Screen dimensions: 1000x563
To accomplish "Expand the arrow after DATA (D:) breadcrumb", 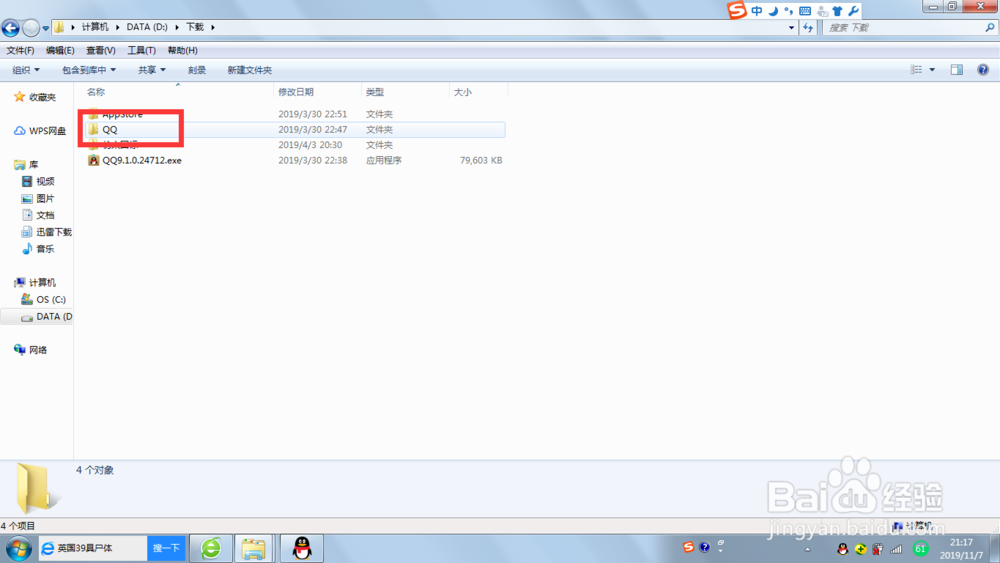I will [x=177, y=27].
